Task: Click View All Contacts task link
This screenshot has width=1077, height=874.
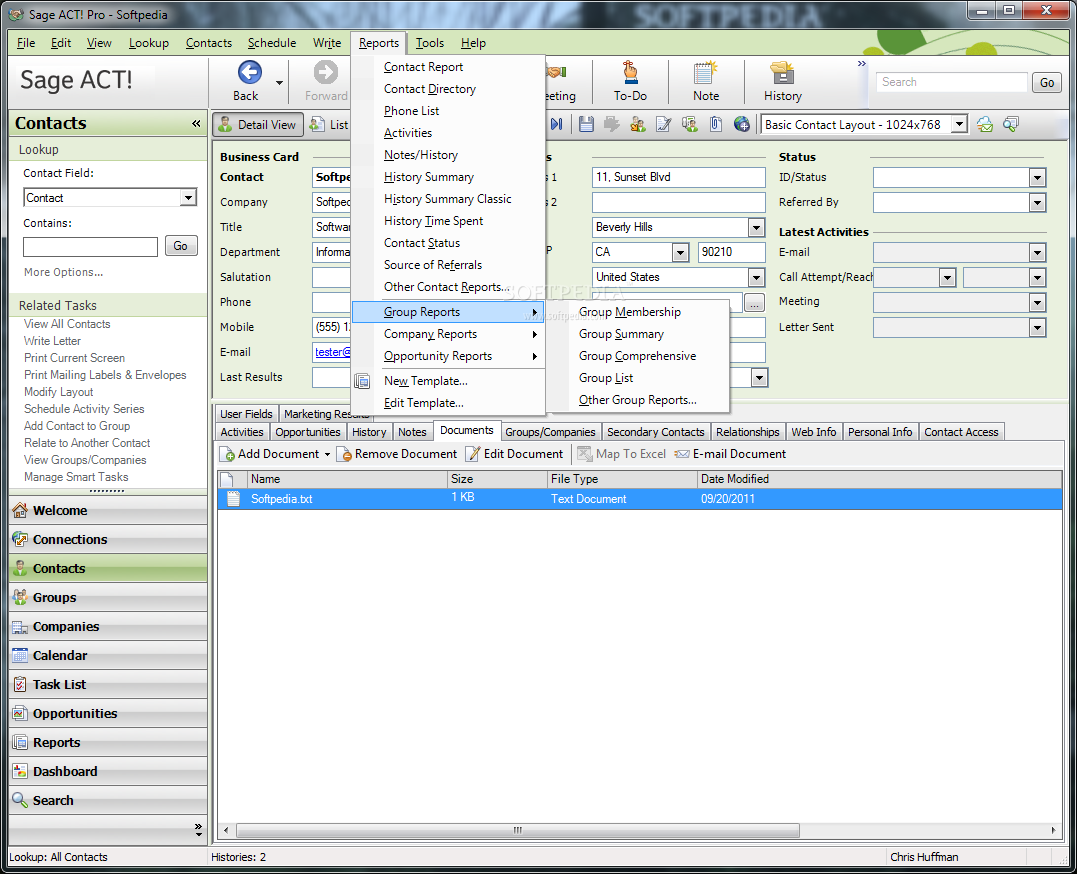Action: coord(67,324)
